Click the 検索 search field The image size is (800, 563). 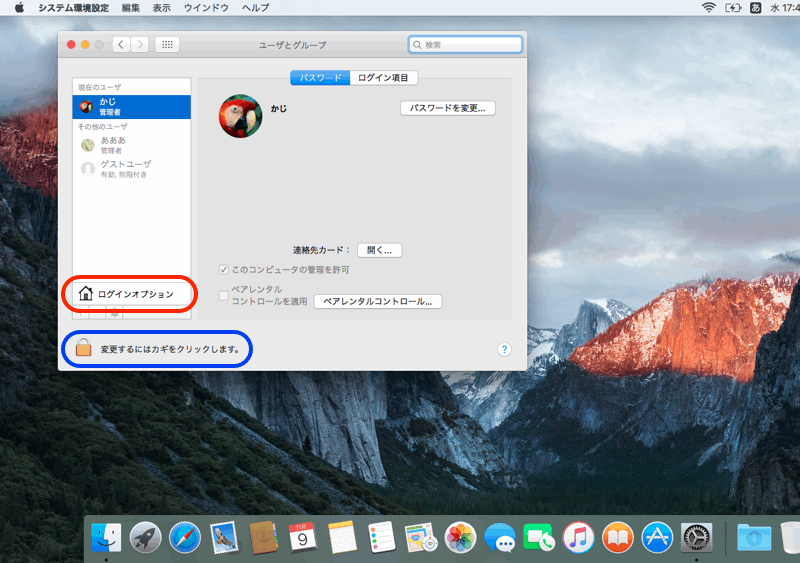(465, 45)
